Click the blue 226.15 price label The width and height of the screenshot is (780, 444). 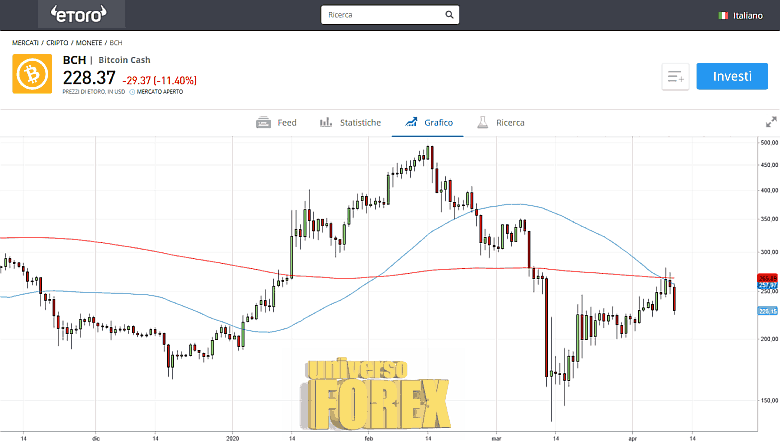coord(768,310)
